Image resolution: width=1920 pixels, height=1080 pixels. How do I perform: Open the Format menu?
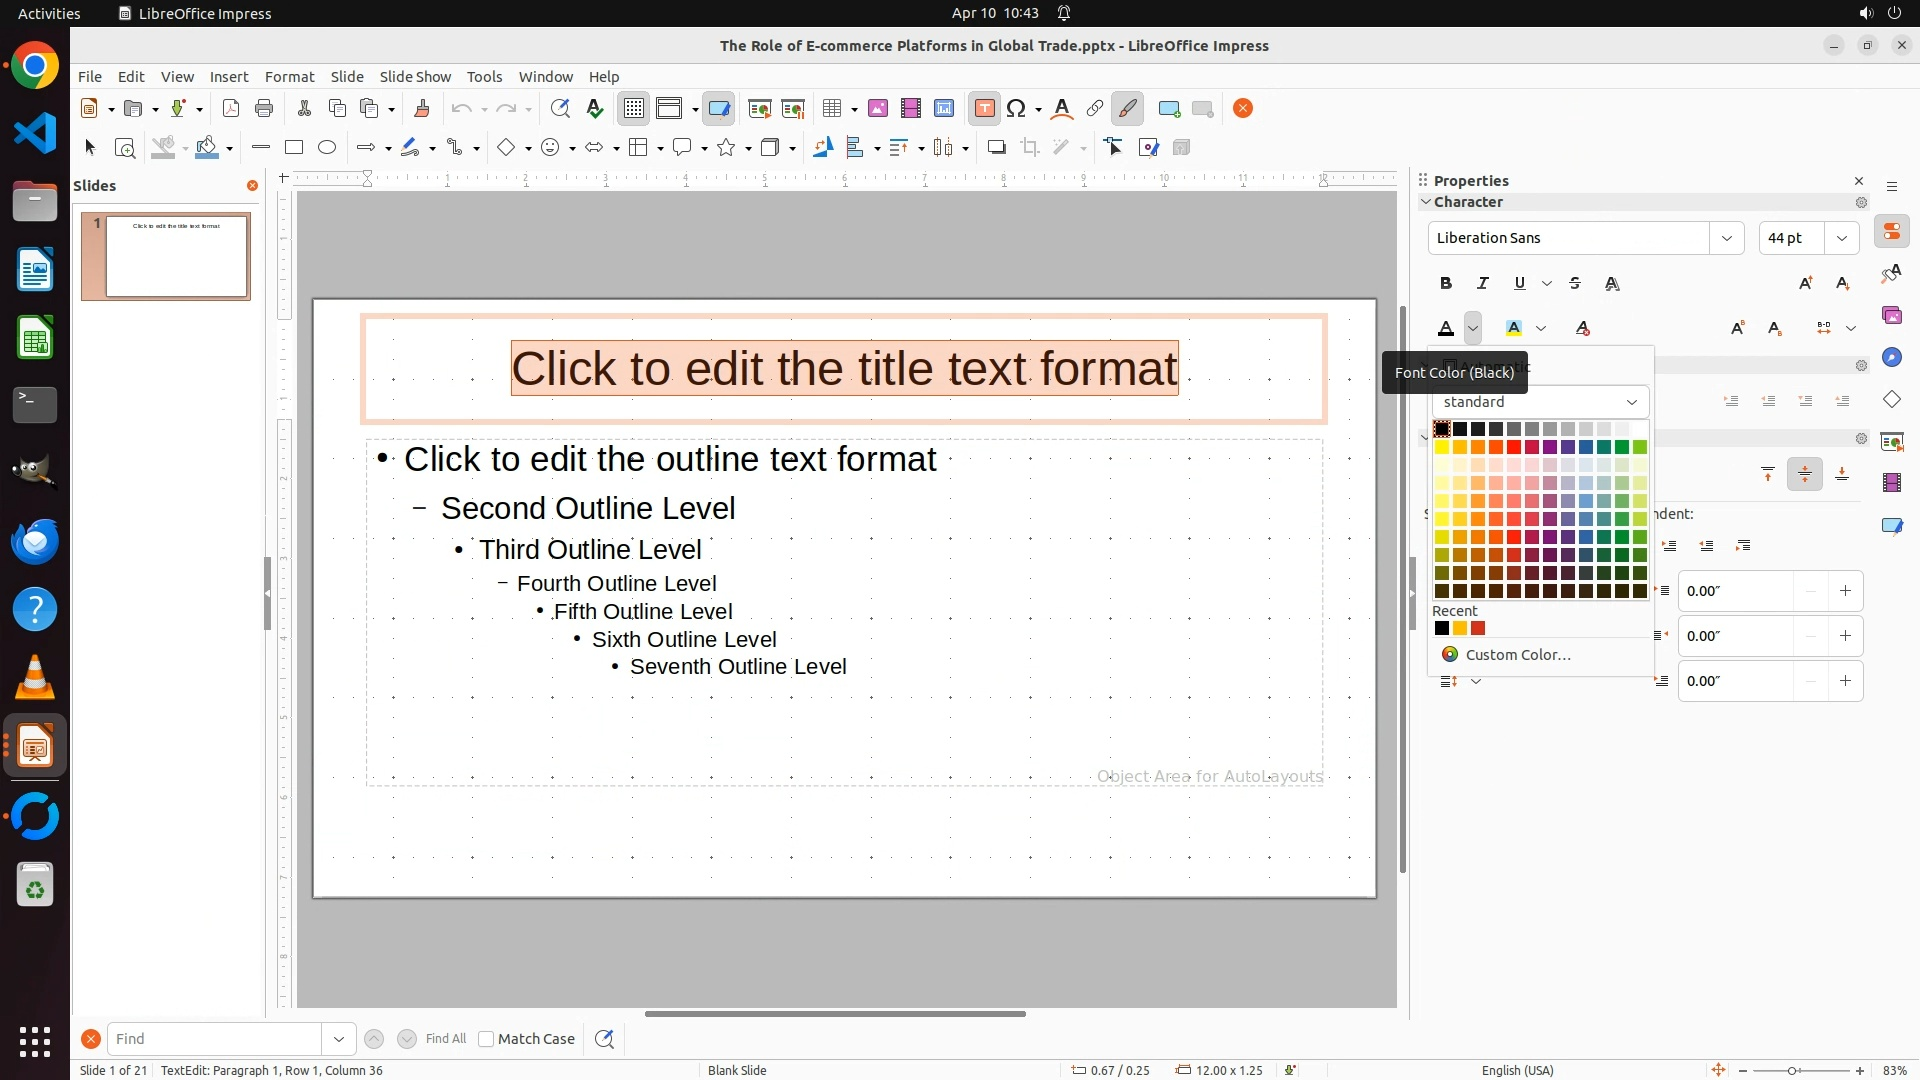tap(289, 77)
